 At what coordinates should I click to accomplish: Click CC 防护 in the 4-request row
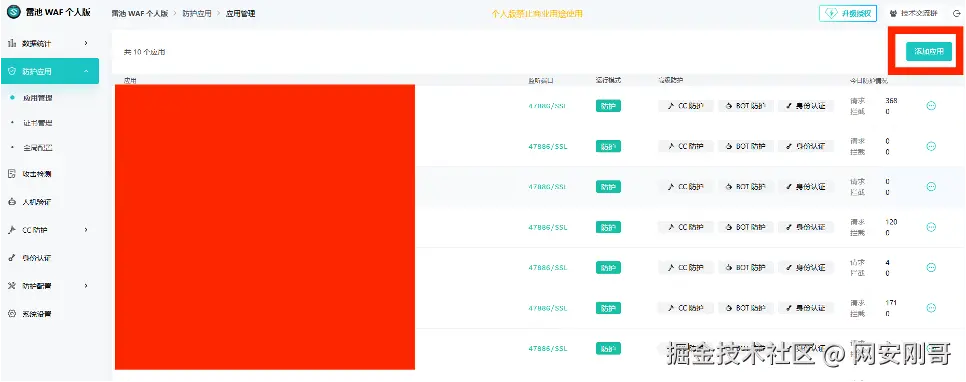686,267
